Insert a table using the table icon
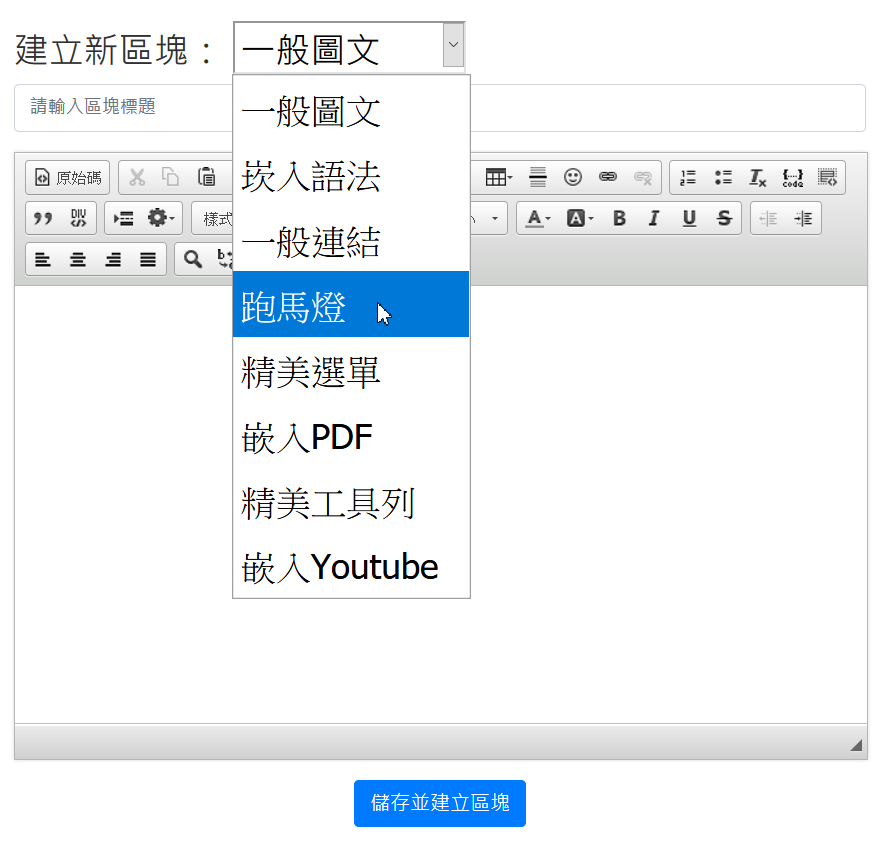 point(498,178)
